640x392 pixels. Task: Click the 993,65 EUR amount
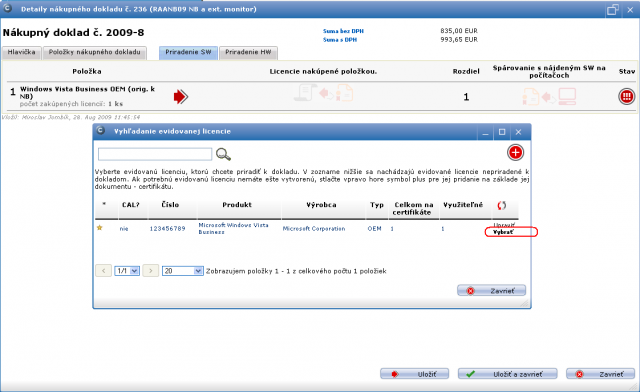pos(459,40)
